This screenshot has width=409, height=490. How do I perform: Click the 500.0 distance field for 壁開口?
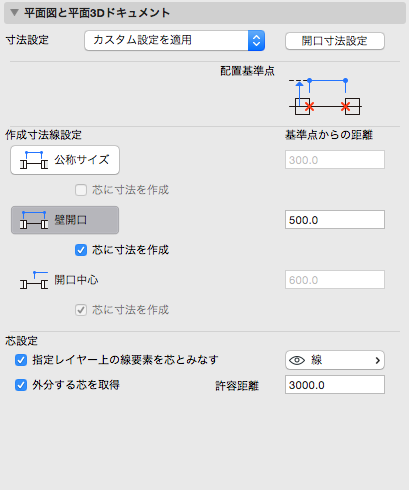tap(335, 220)
